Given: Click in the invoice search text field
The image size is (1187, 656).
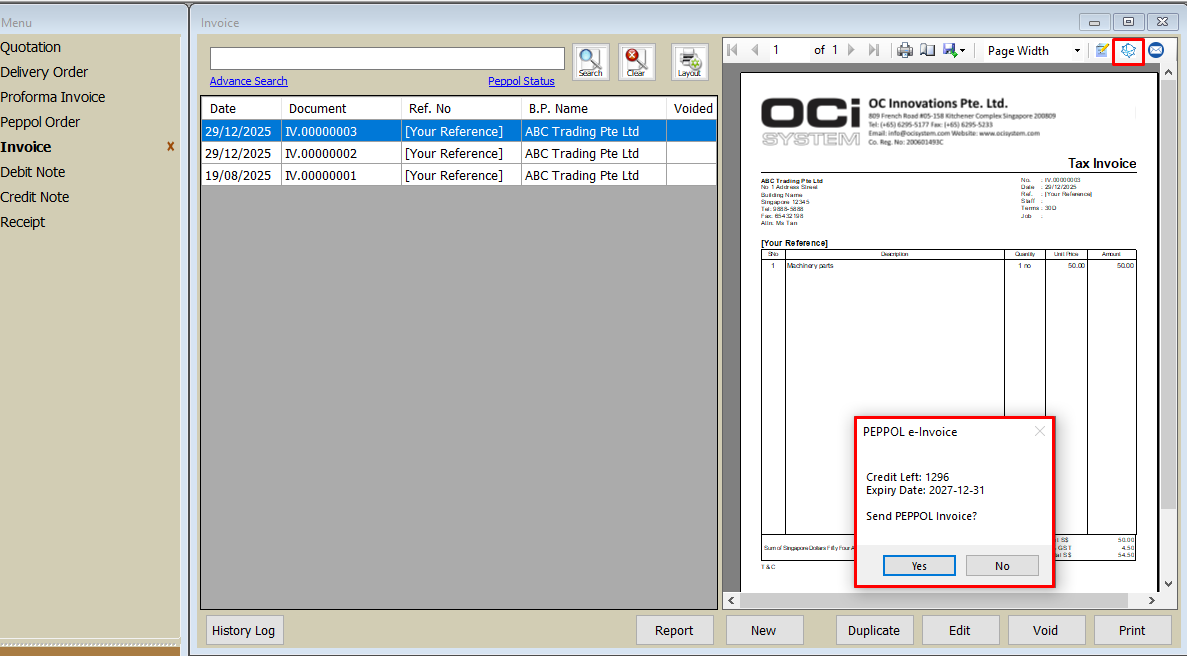Looking at the screenshot, I should point(387,58).
